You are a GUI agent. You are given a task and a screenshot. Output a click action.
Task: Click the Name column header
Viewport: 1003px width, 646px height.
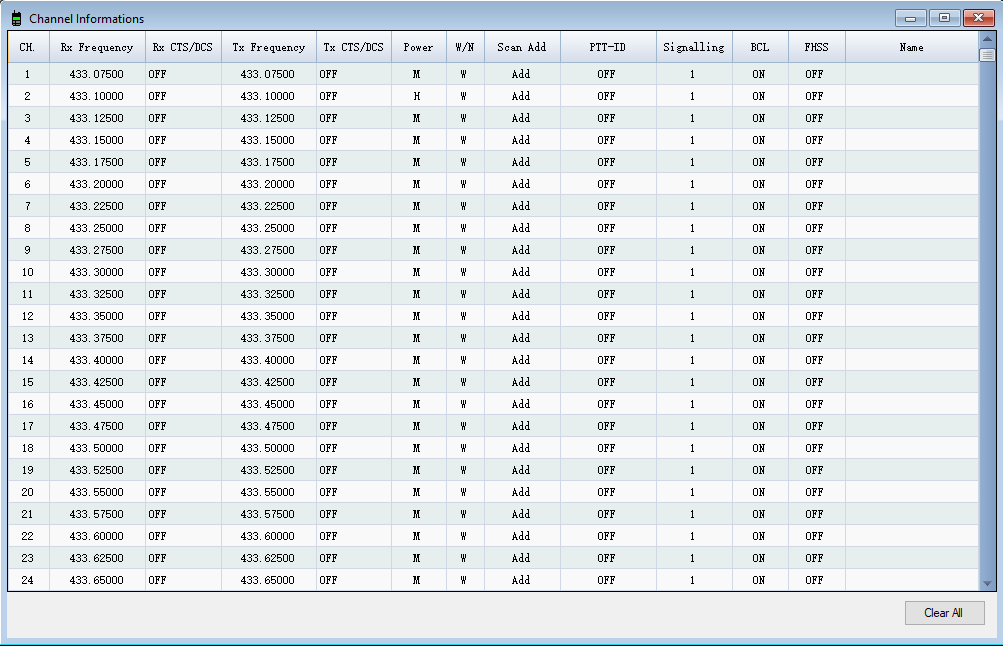(x=911, y=47)
